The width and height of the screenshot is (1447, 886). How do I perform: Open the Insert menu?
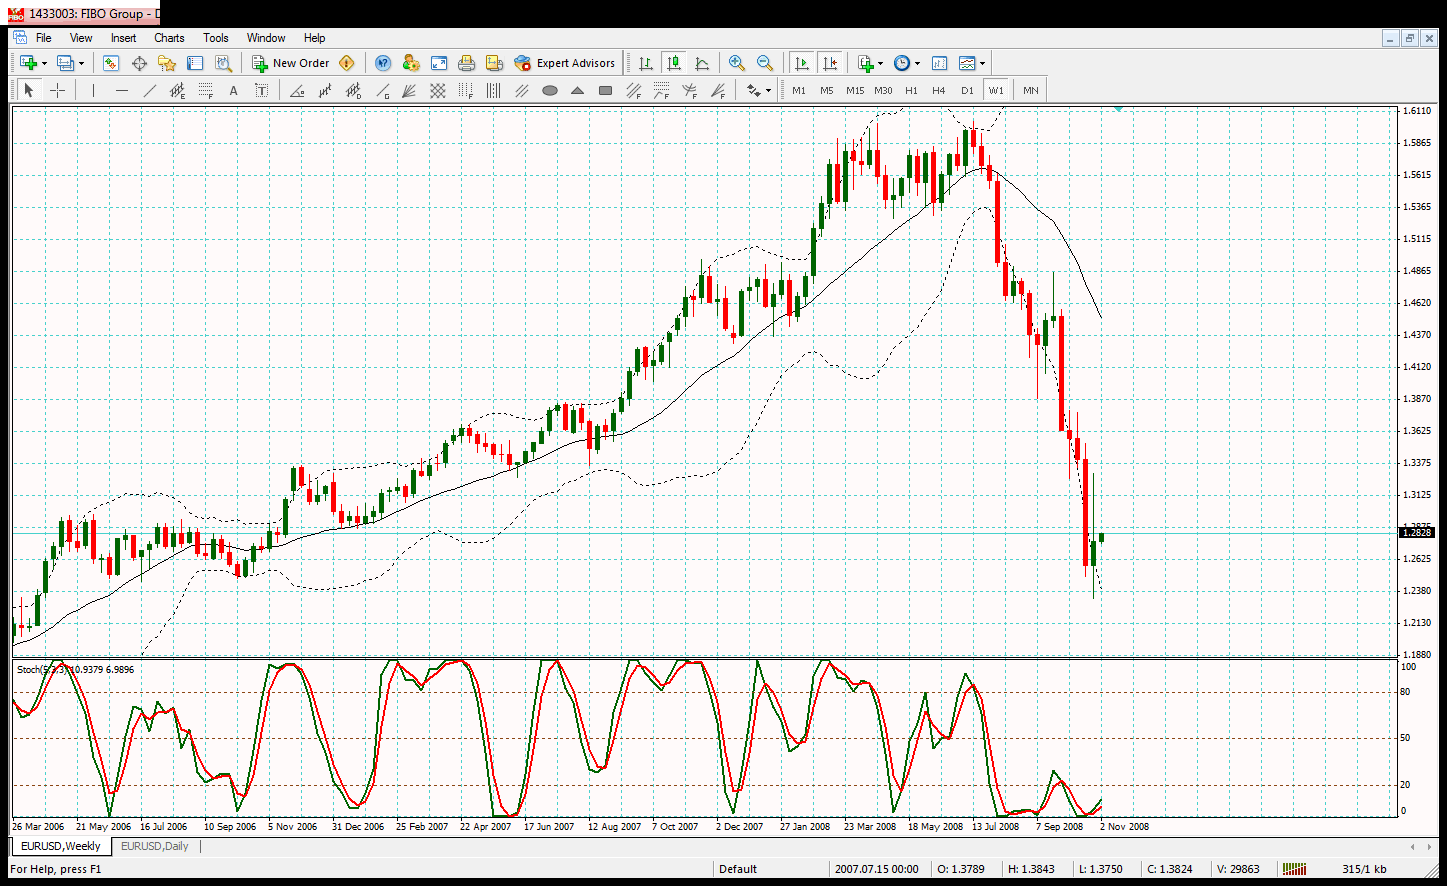coord(124,38)
